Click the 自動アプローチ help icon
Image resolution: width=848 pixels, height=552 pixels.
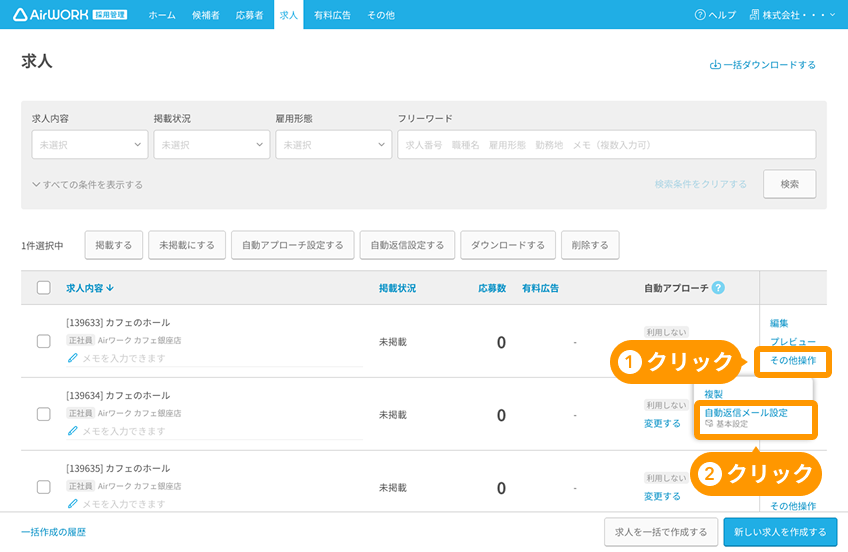tap(718, 288)
